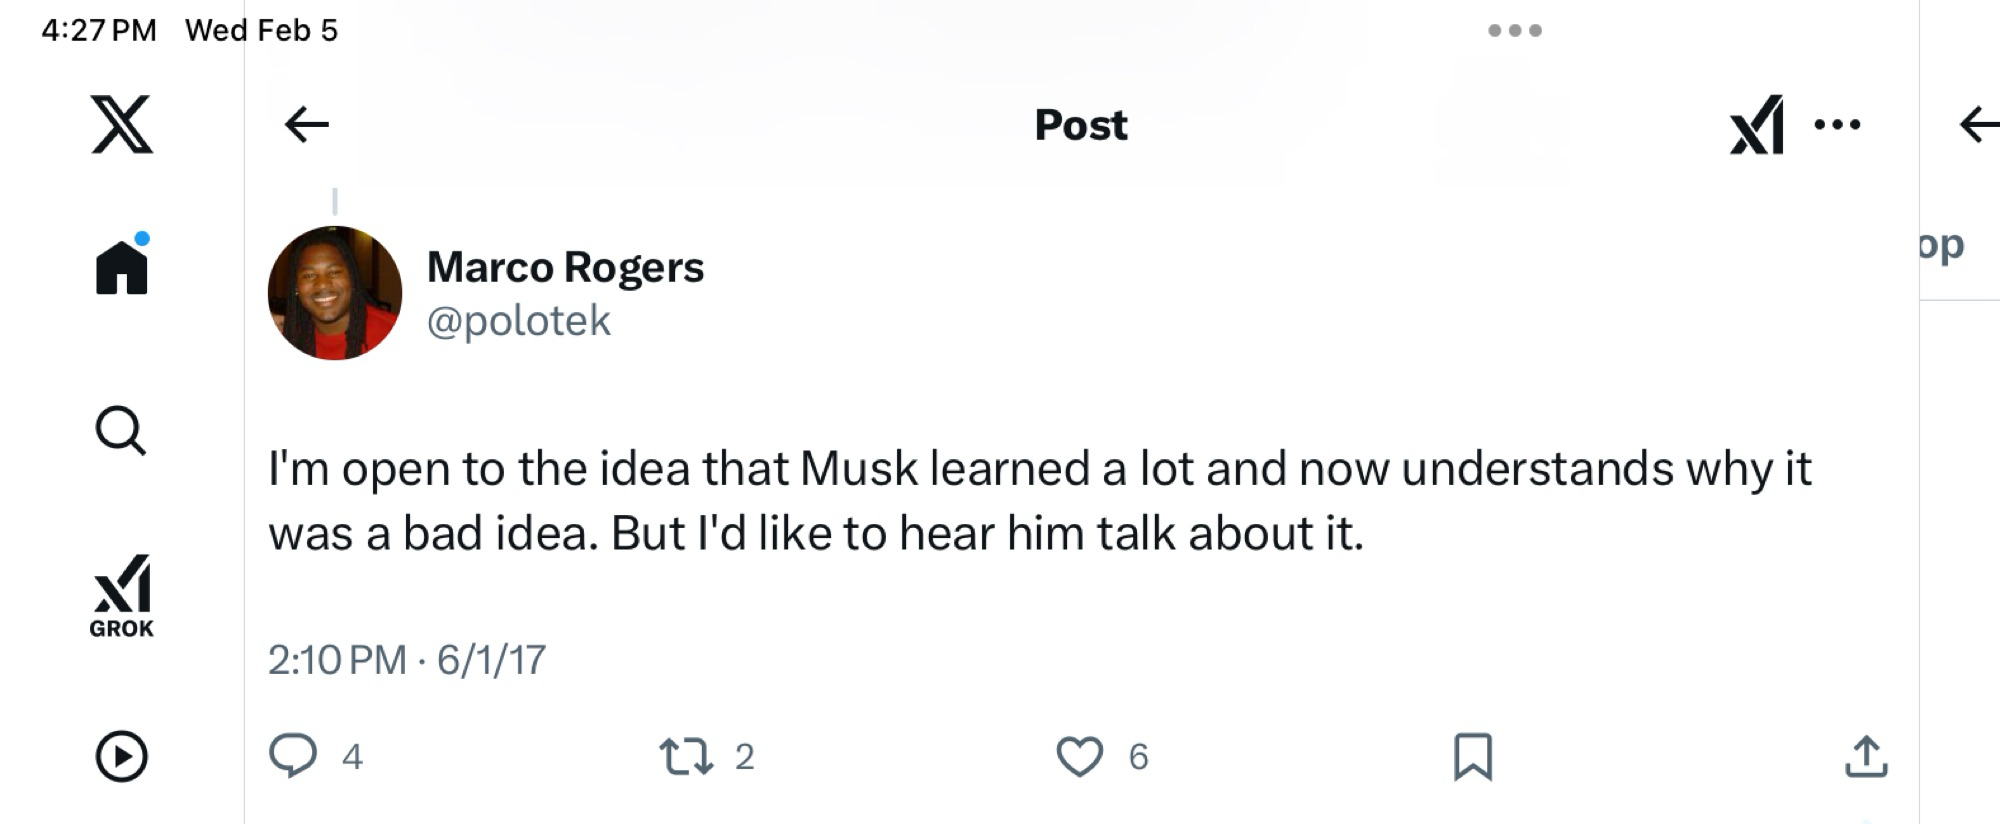Open Grok icon in post header
2000x824 pixels.
click(x=1756, y=125)
